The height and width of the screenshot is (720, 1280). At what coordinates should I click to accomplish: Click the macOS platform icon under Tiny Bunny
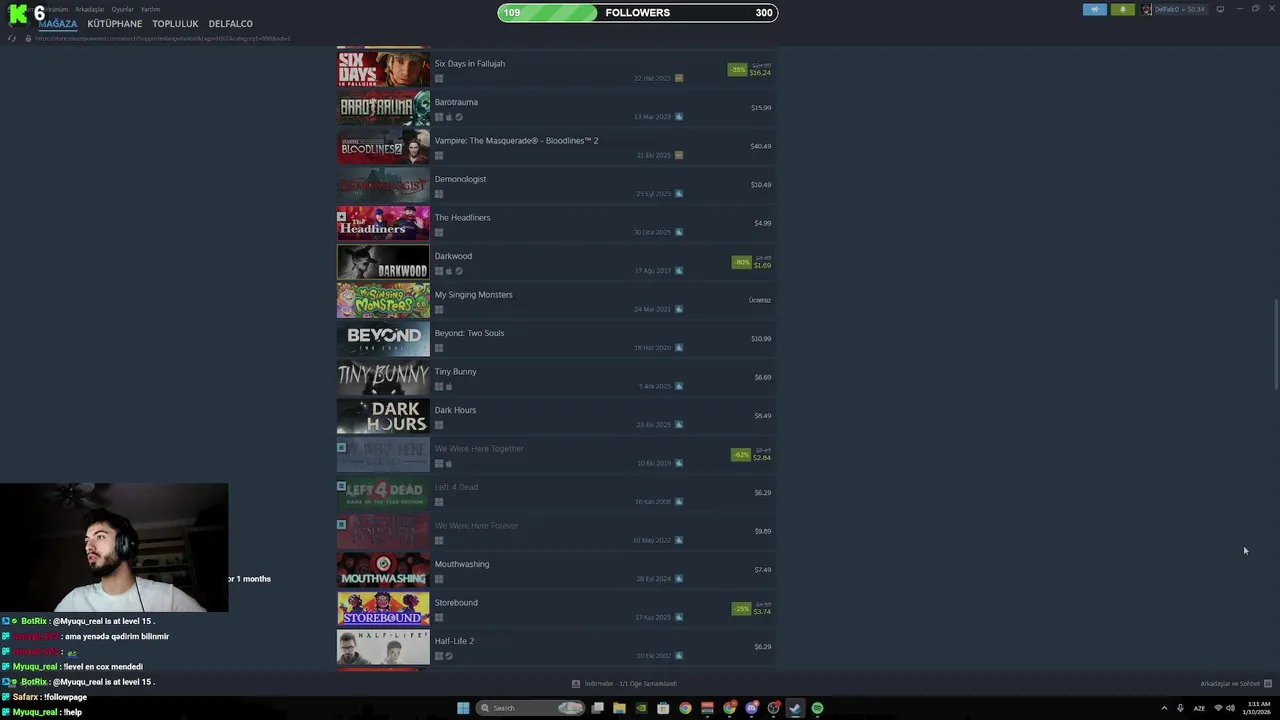tap(449, 387)
